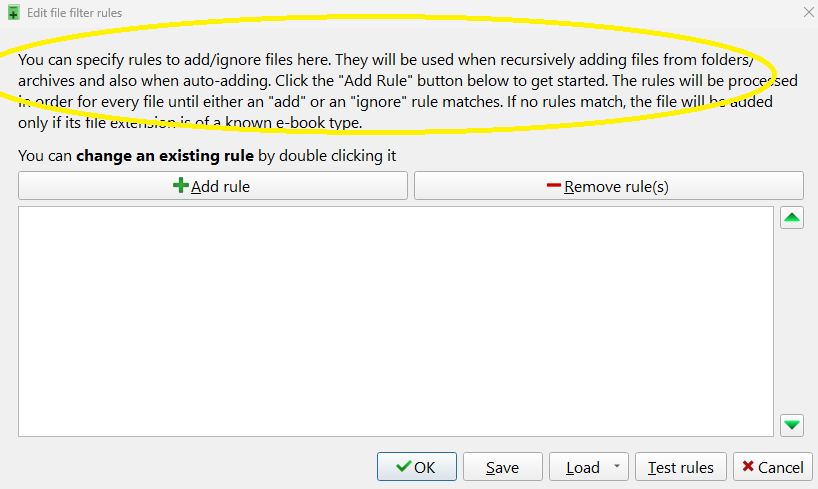Open the Test rules dialog
Viewport: 818px width, 489px height.
pos(681,467)
